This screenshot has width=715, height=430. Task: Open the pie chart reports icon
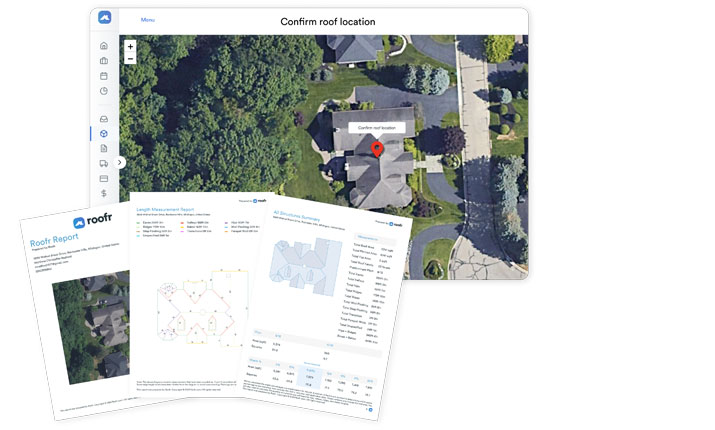pos(104,91)
